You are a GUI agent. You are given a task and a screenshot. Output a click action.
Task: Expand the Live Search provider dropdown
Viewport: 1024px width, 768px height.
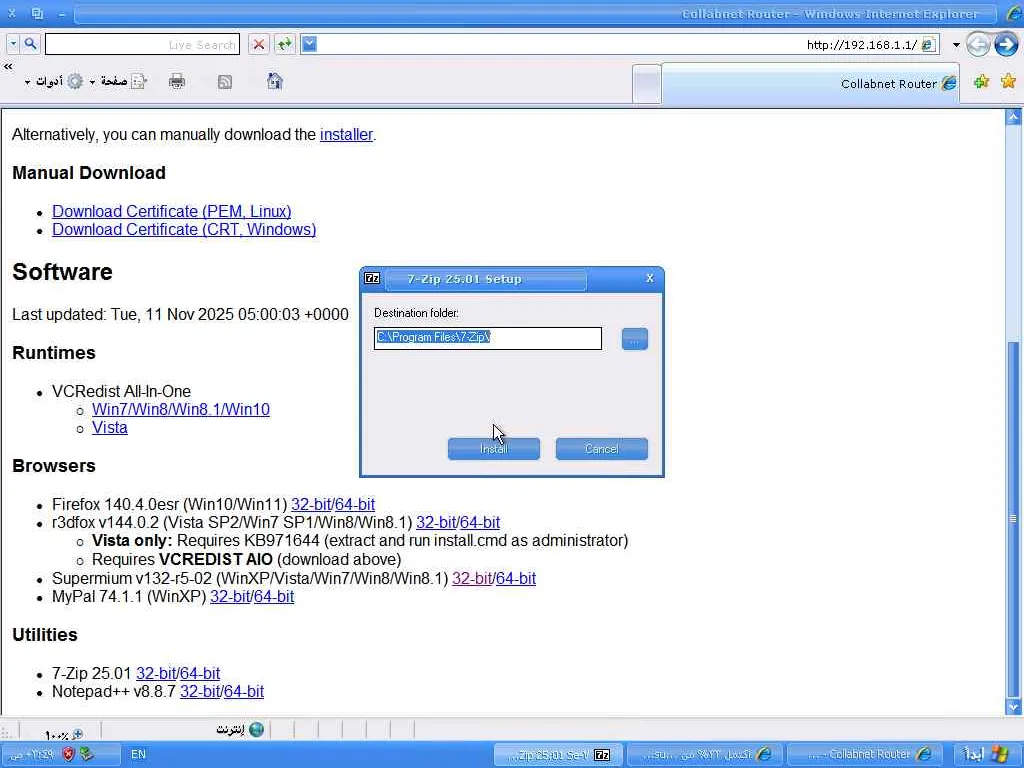pyautogui.click(x=13, y=44)
